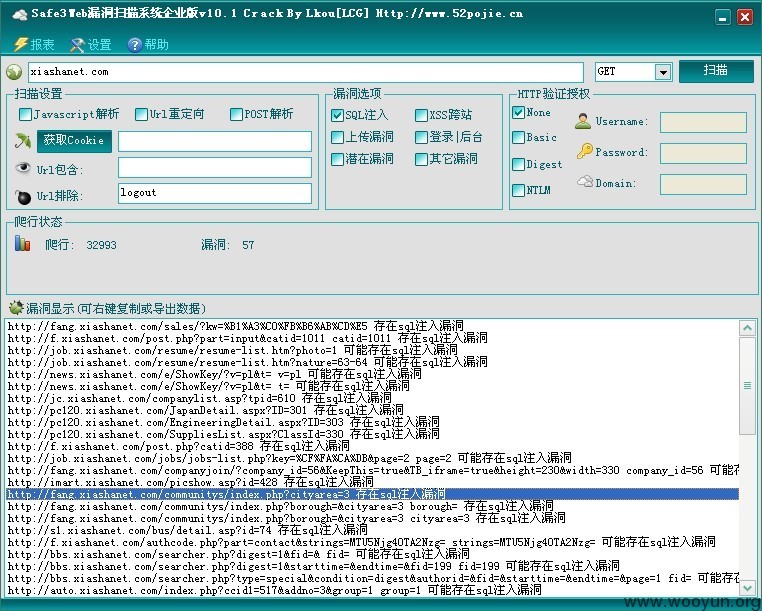This screenshot has width=762, height=611.
Task: Check the XSS跨站 option
Action: pyautogui.click(x=421, y=115)
